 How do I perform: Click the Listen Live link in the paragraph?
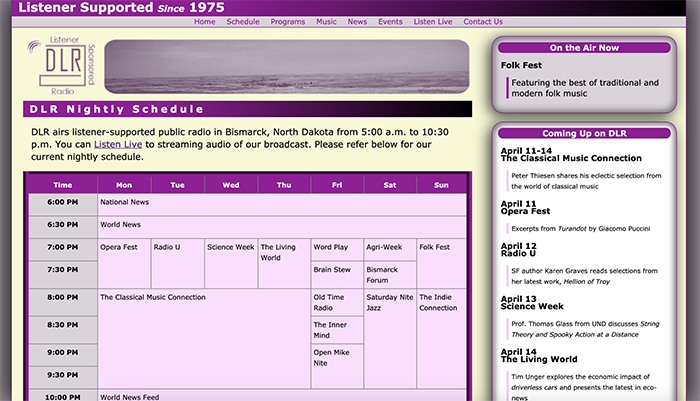(120, 144)
